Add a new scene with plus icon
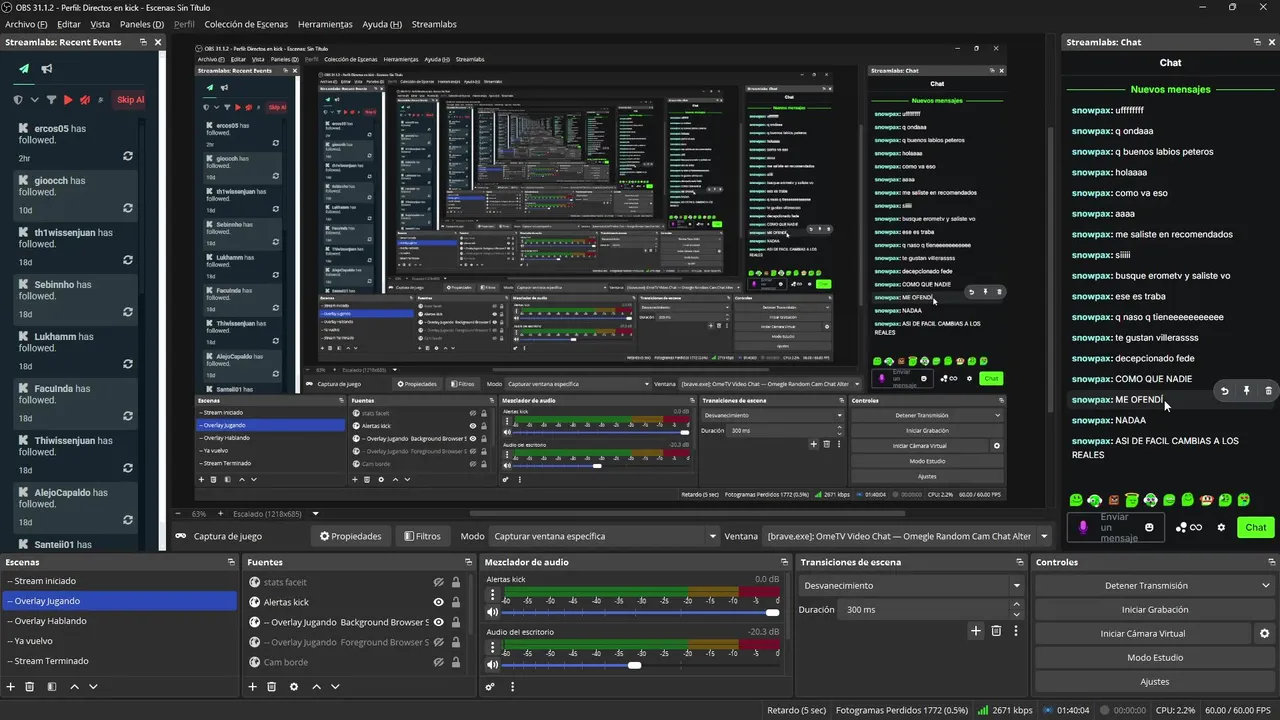The width and height of the screenshot is (1280, 720). [11, 687]
